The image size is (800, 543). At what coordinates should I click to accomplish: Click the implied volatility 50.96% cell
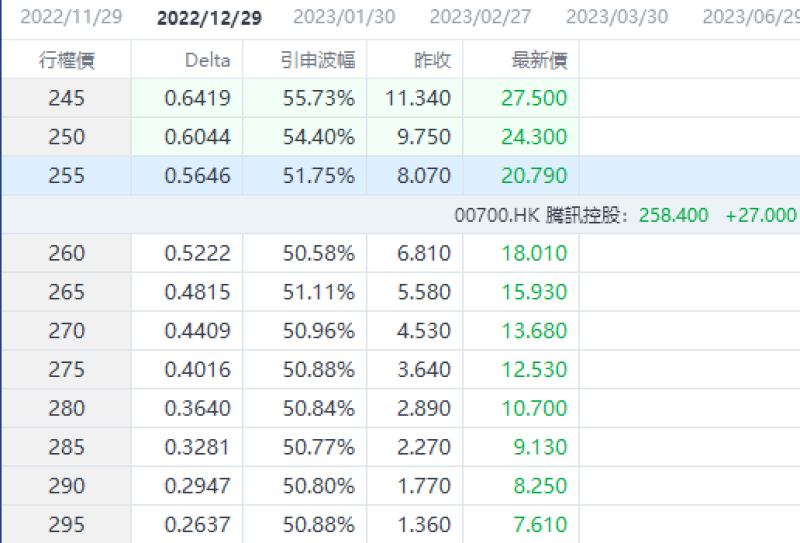coord(318,331)
